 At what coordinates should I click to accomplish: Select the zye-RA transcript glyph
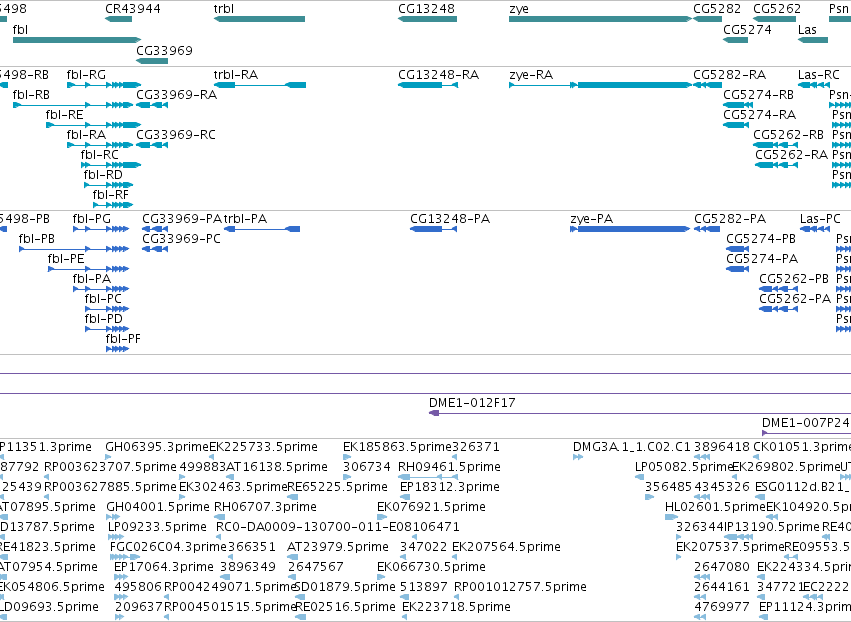tap(600, 85)
